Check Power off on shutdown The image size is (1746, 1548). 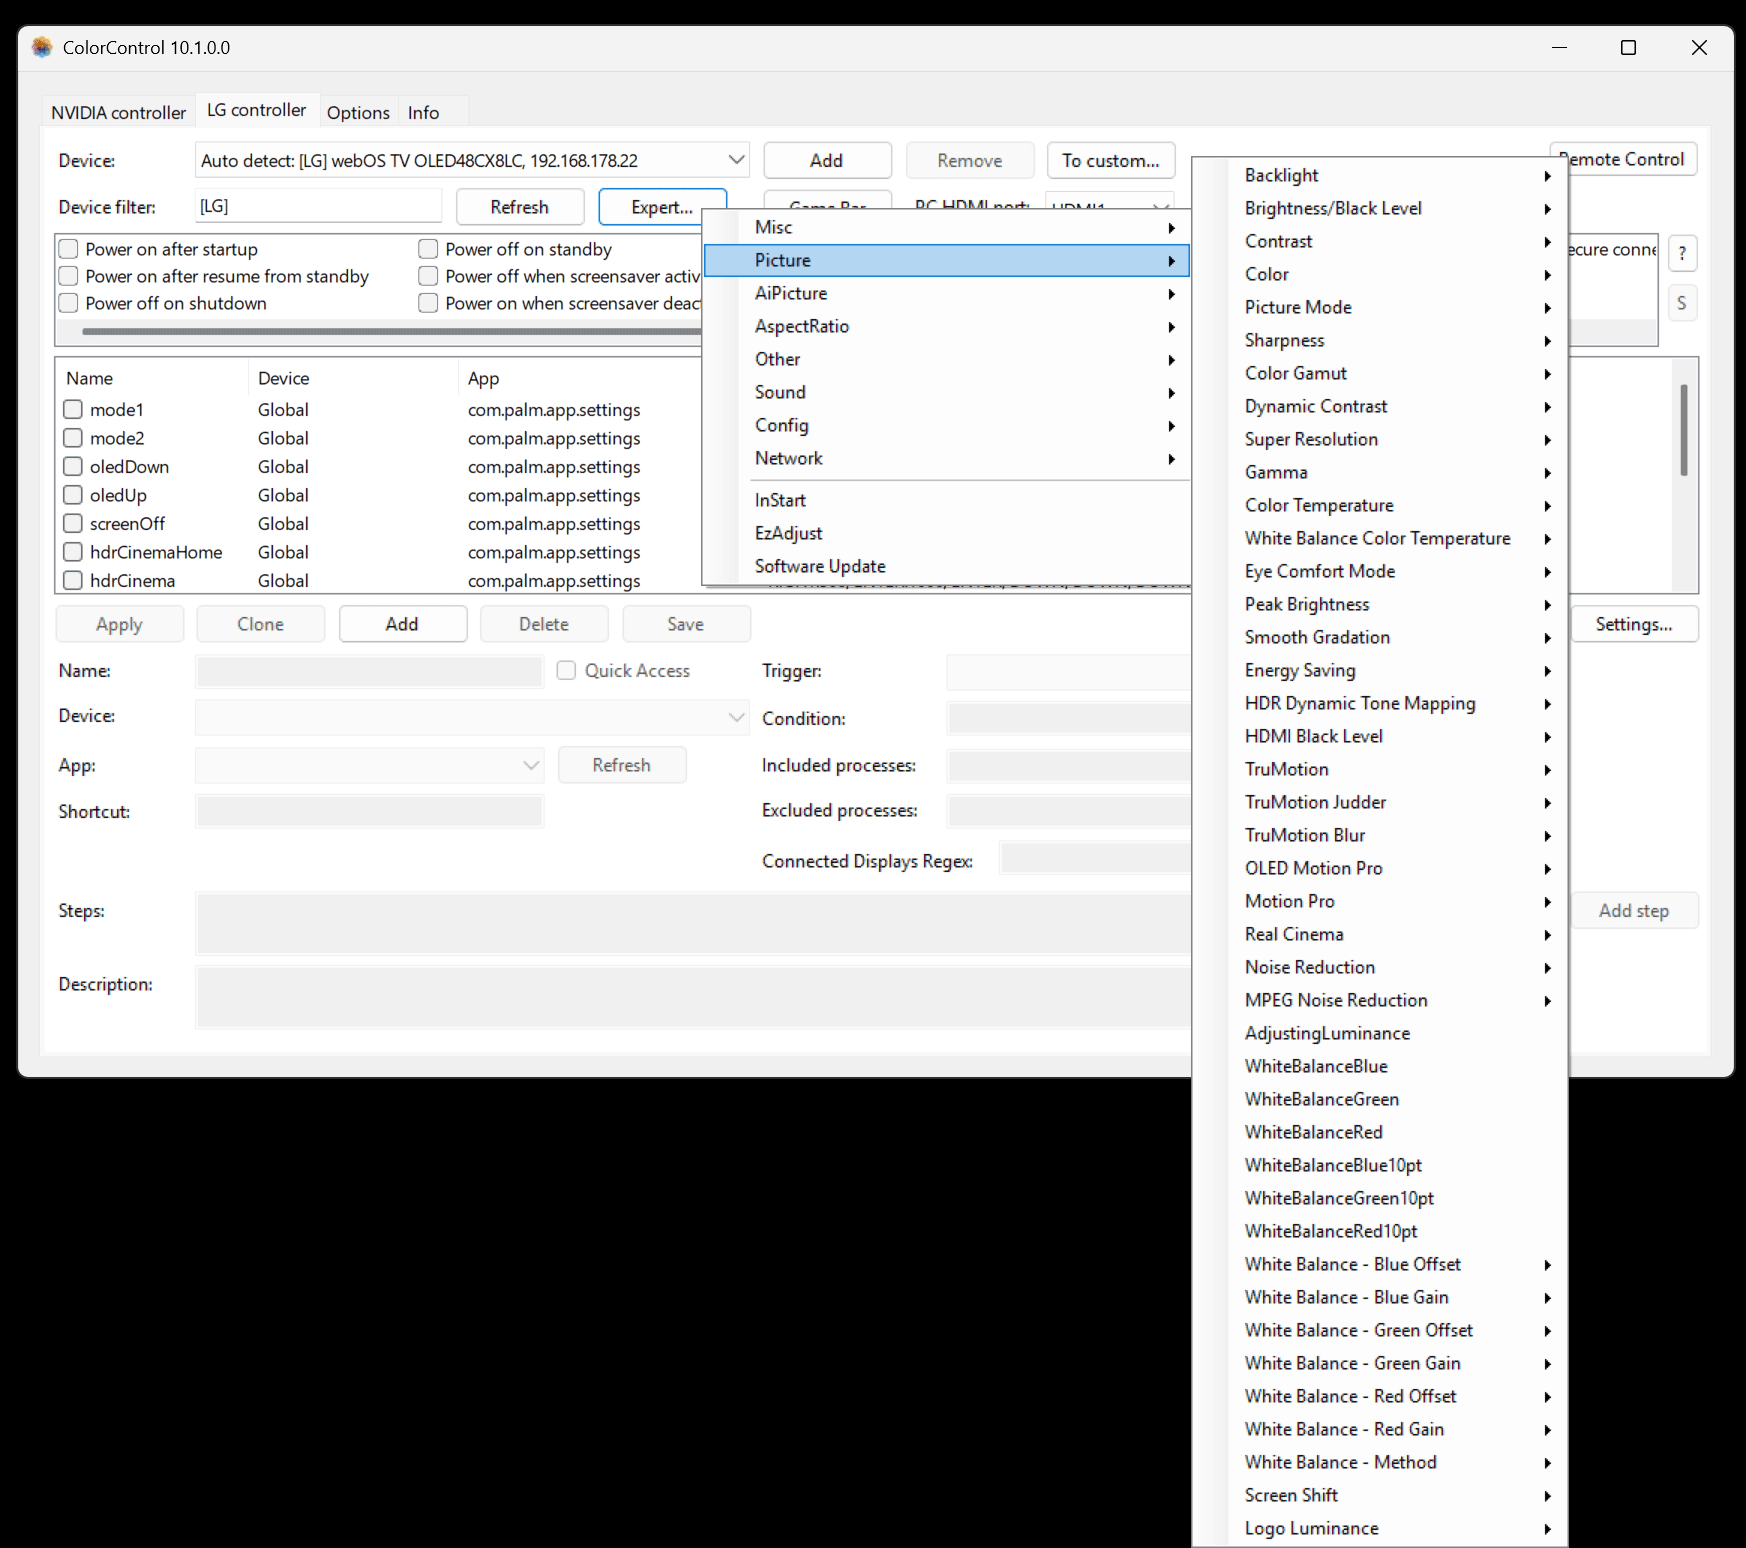tap(69, 303)
